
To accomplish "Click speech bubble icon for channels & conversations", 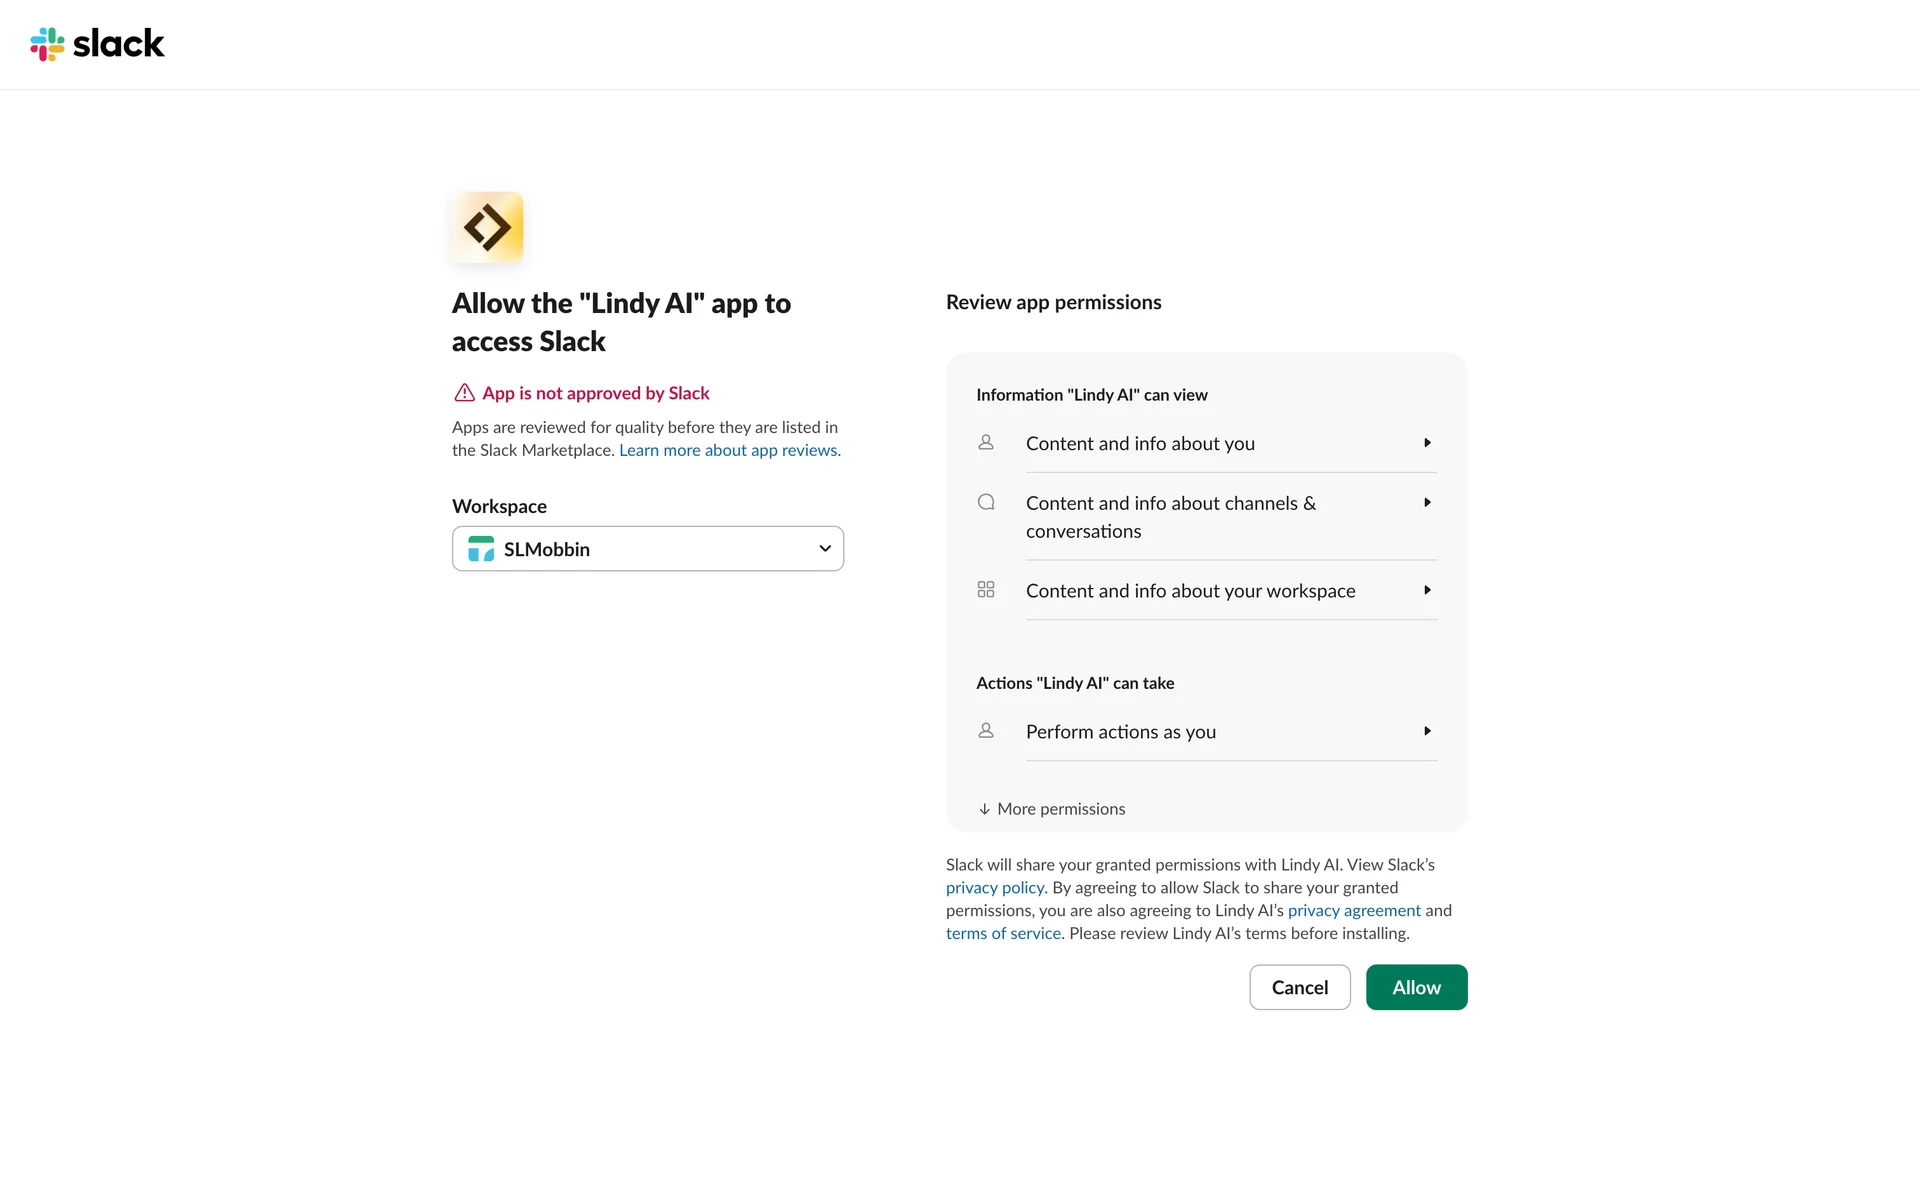I will [x=986, y=503].
